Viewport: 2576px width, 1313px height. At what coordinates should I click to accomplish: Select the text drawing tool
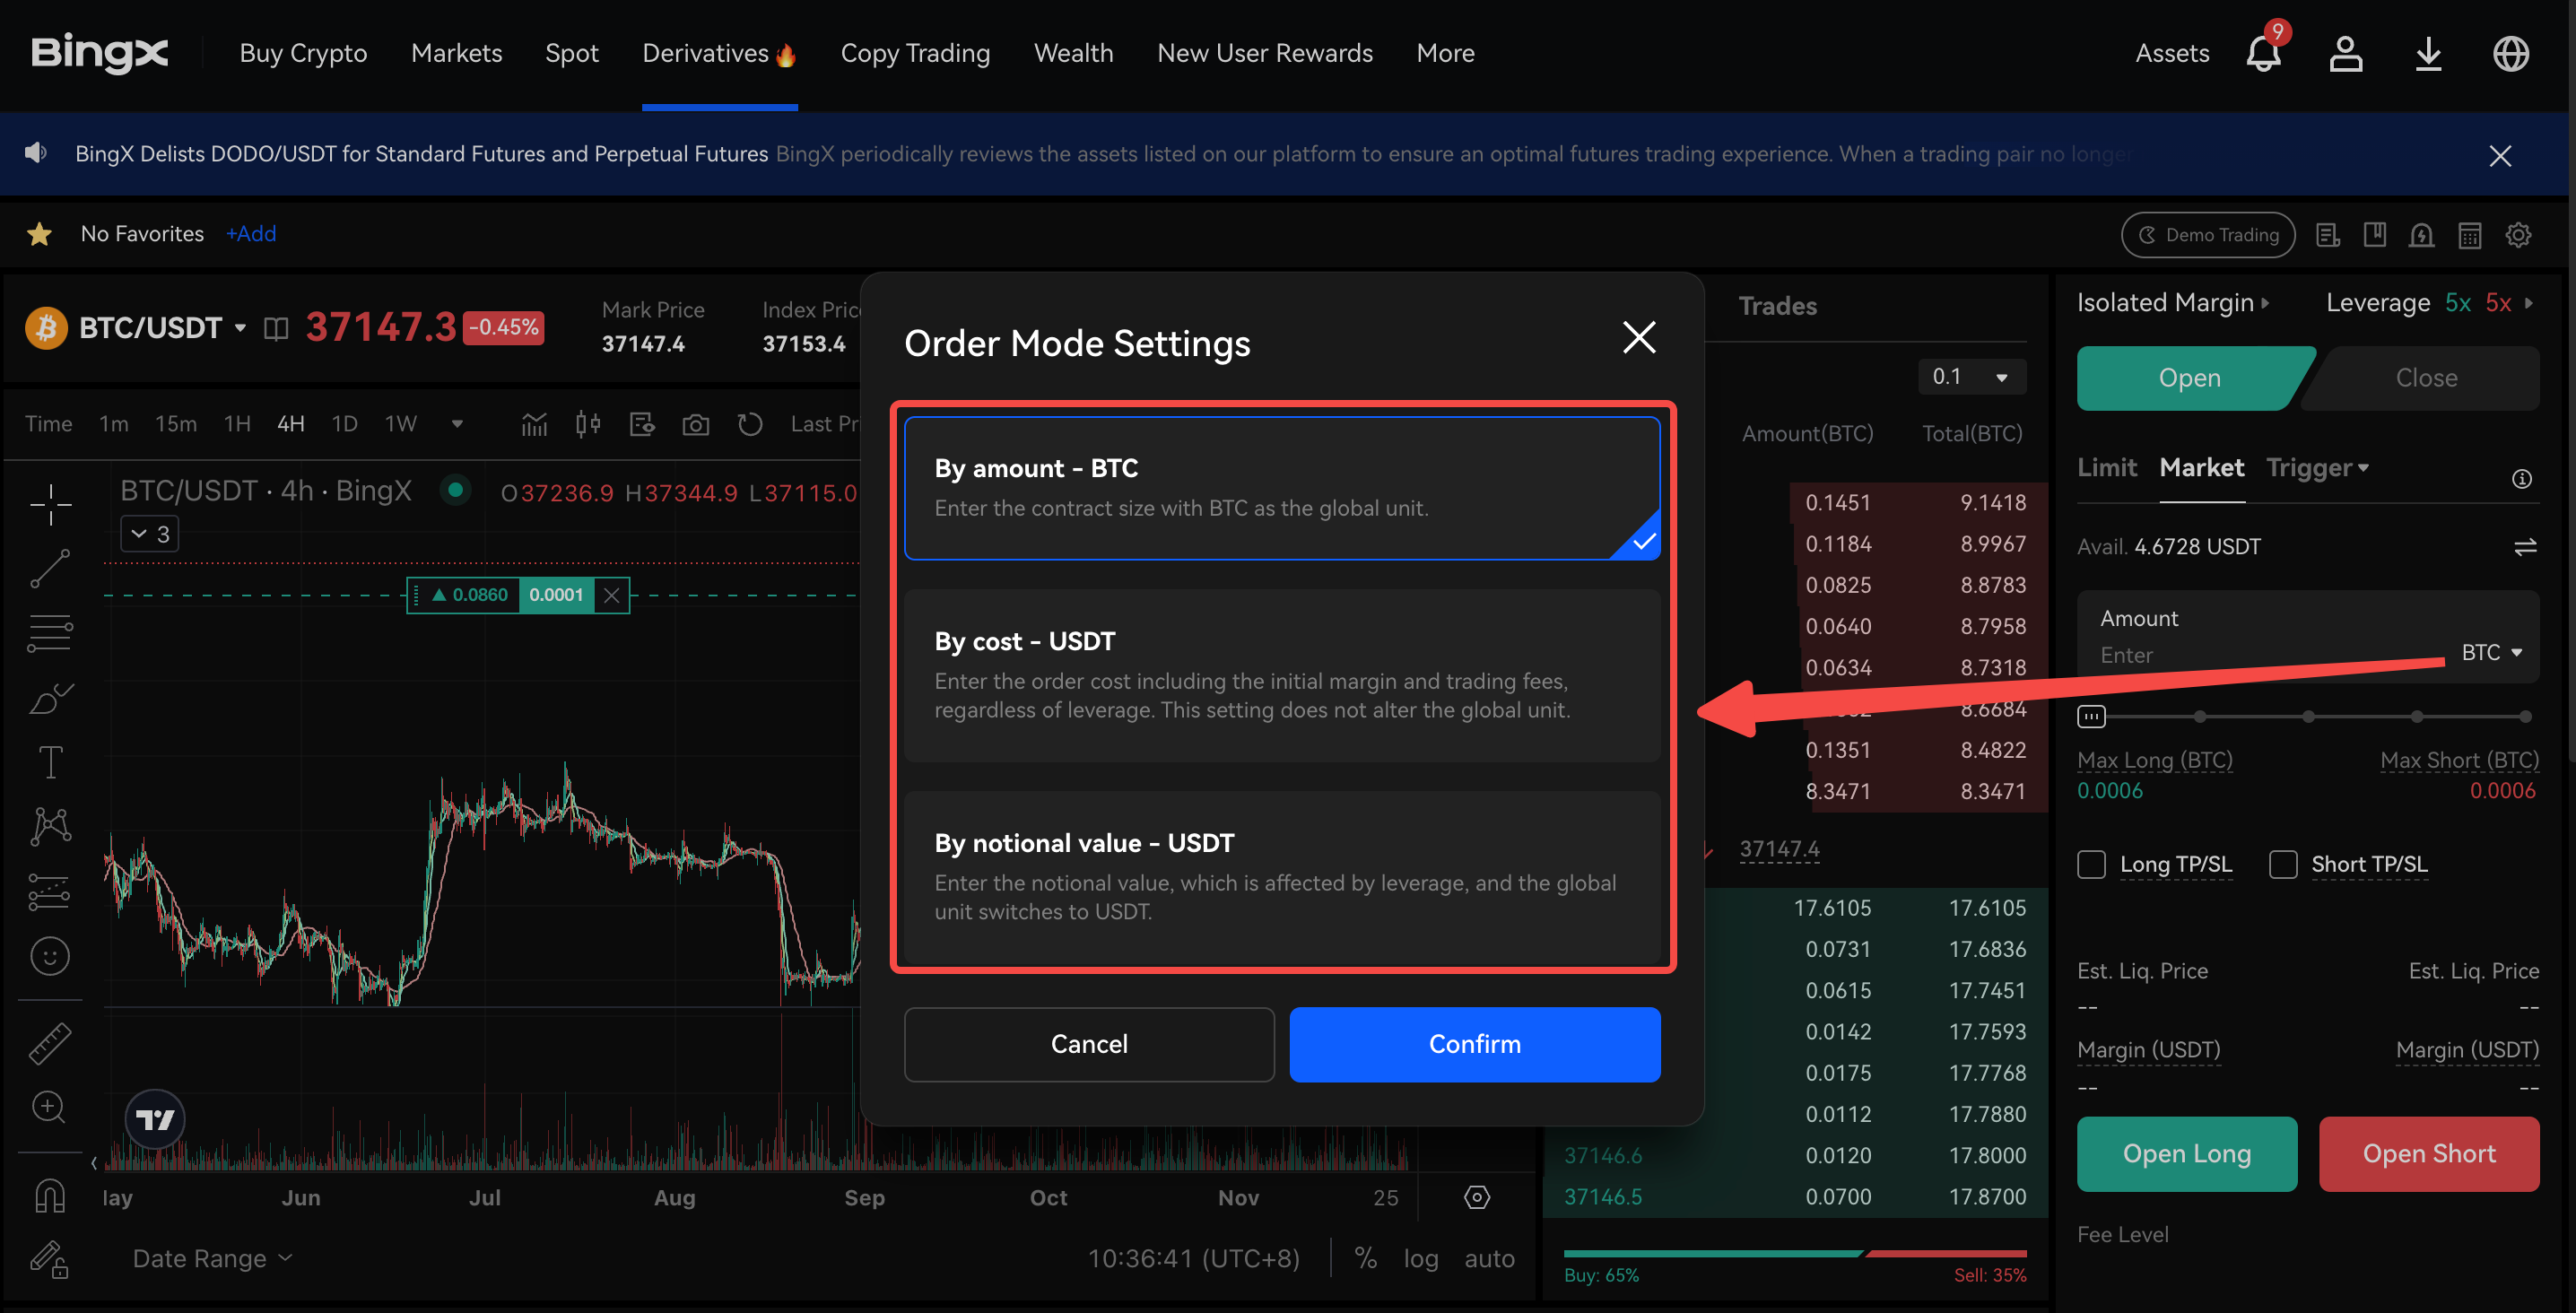click(50, 762)
